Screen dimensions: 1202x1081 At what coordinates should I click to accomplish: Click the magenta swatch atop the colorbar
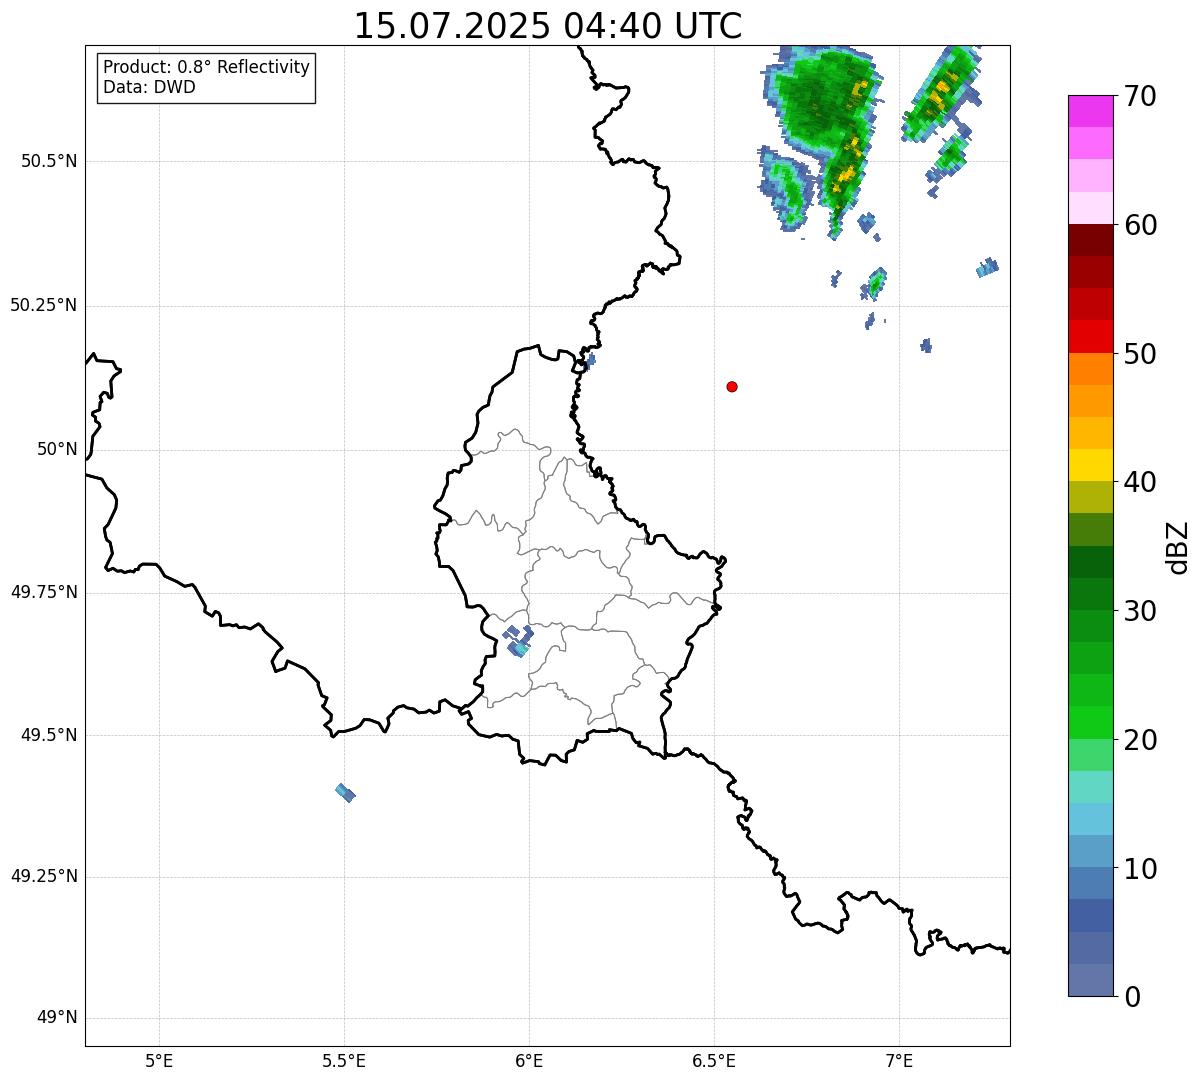tap(1091, 111)
